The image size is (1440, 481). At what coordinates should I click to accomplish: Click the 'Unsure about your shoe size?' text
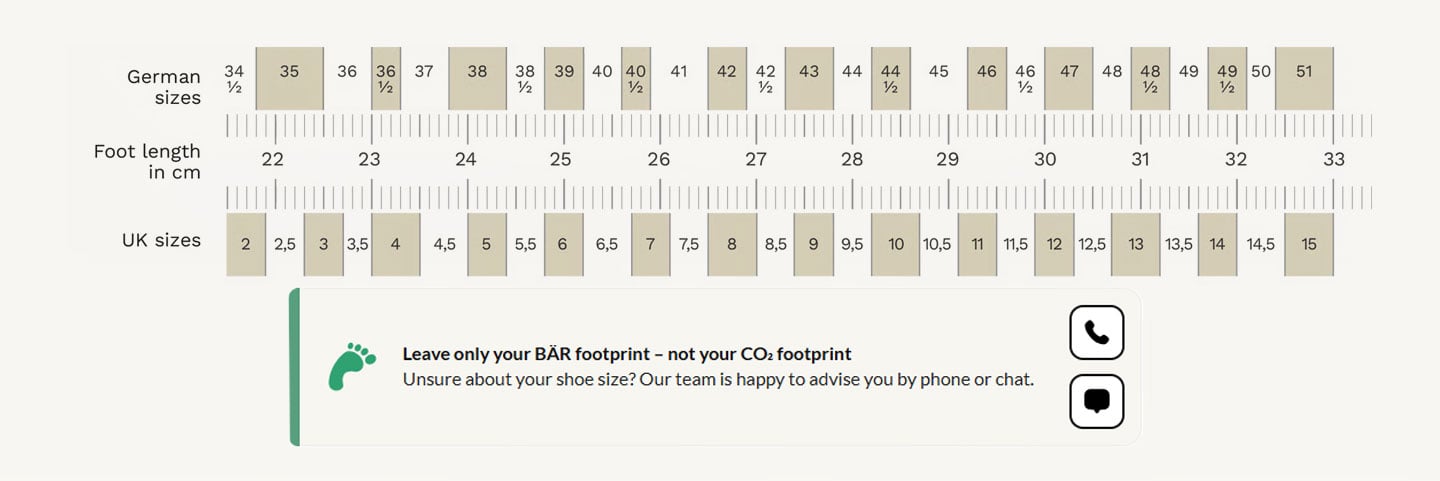tap(498, 380)
